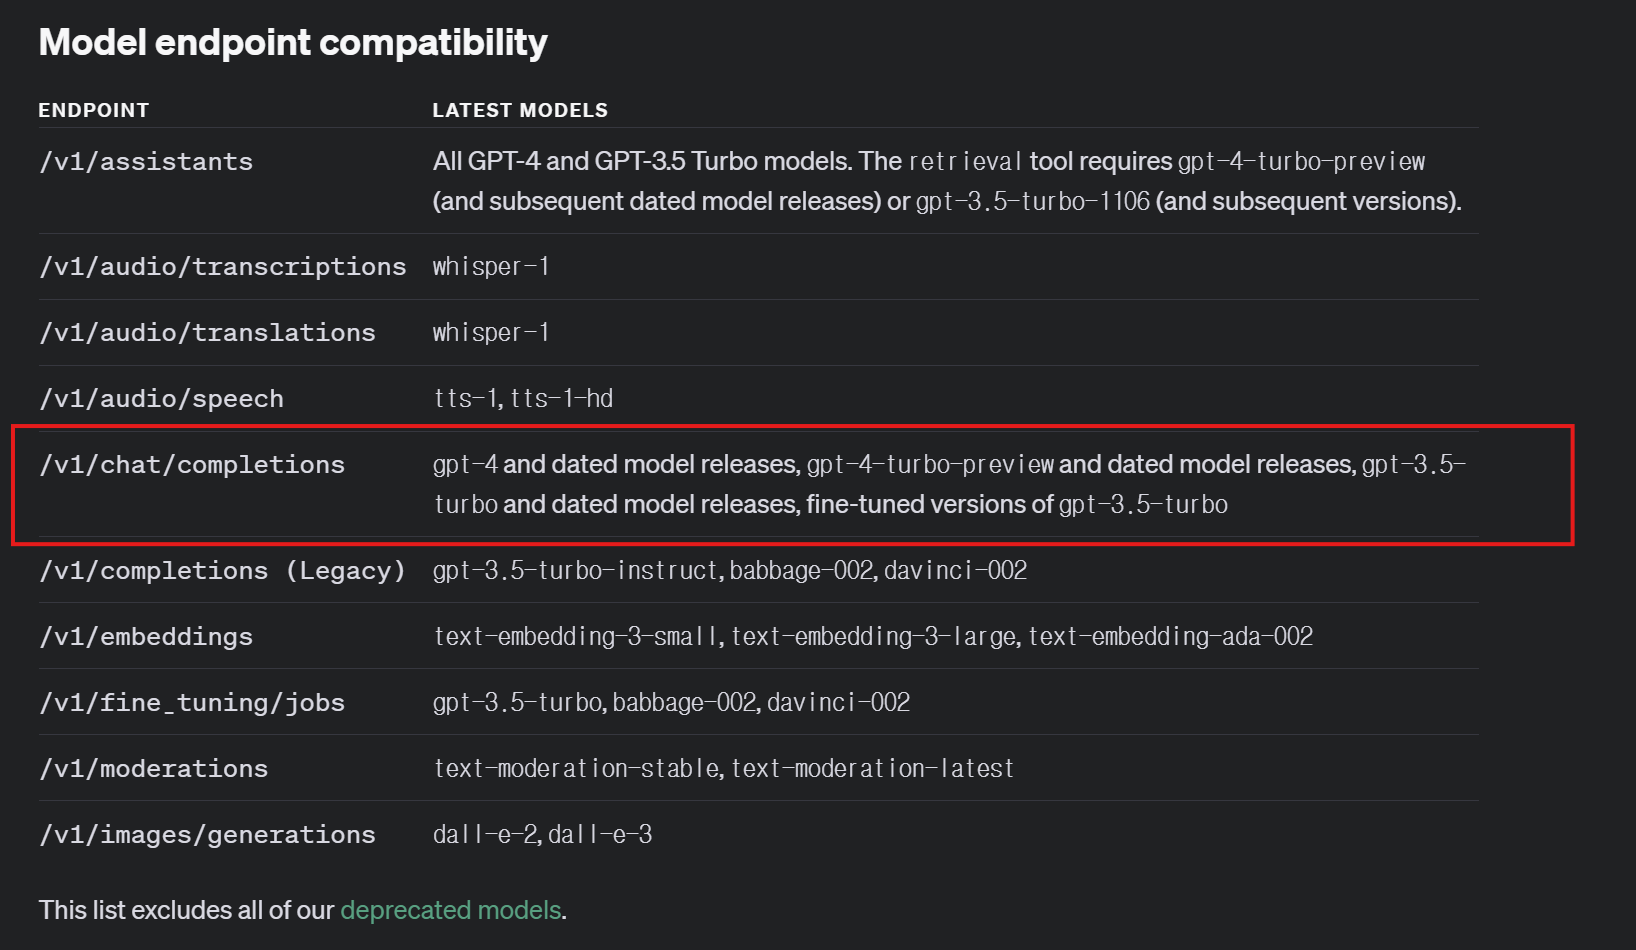The height and width of the screenshot is (950, 1636).
Task: Click the gpt-4-turbo-preview code text in assistants row
Action: [x=1301, y=162]
